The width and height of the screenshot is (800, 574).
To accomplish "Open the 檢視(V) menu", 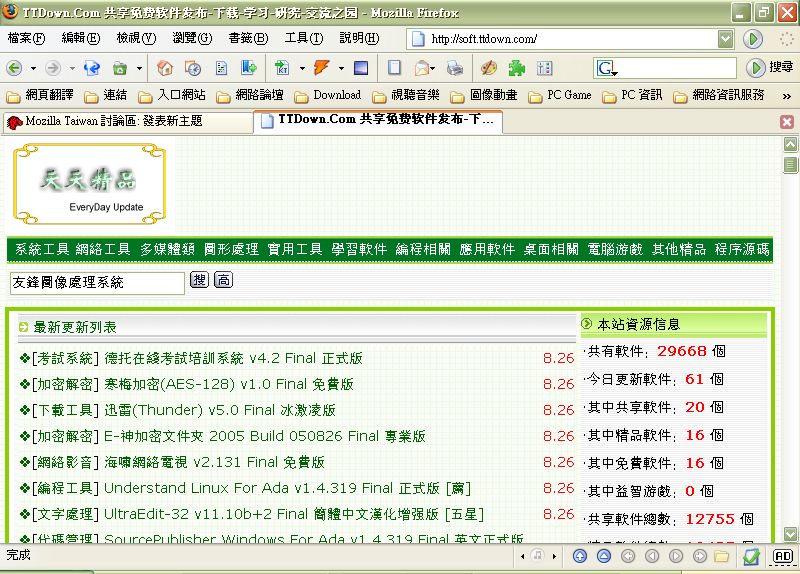I will (x=136, y=38).
